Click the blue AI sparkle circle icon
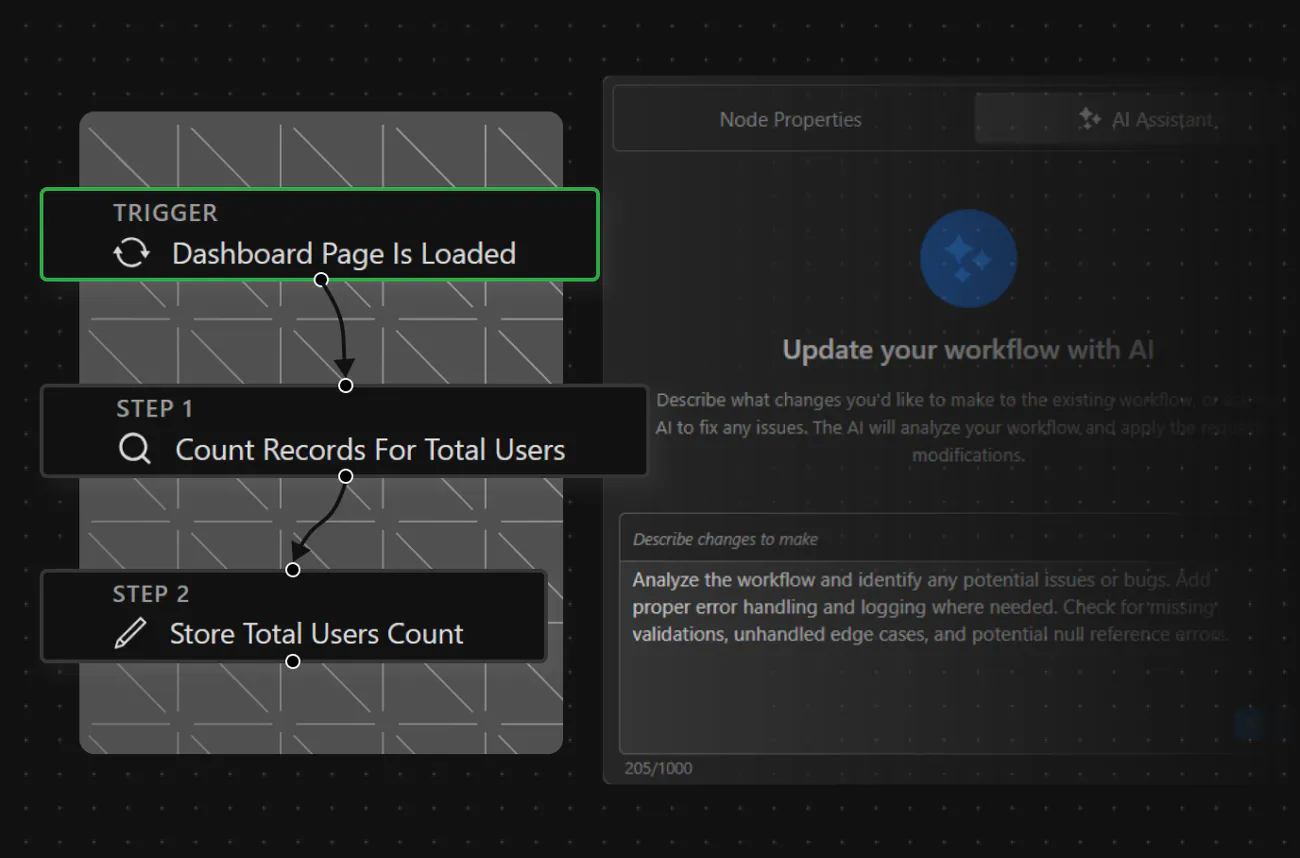 [x=968, y=259]
